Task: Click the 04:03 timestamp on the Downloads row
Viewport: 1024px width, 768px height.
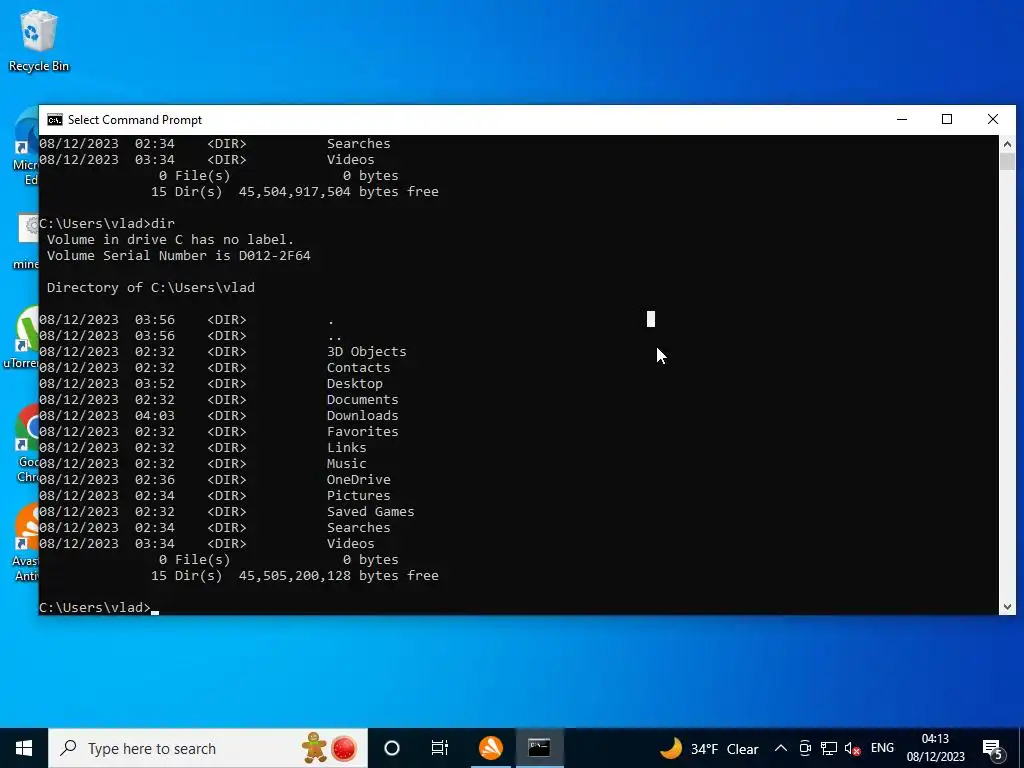Action: (155, 416)
